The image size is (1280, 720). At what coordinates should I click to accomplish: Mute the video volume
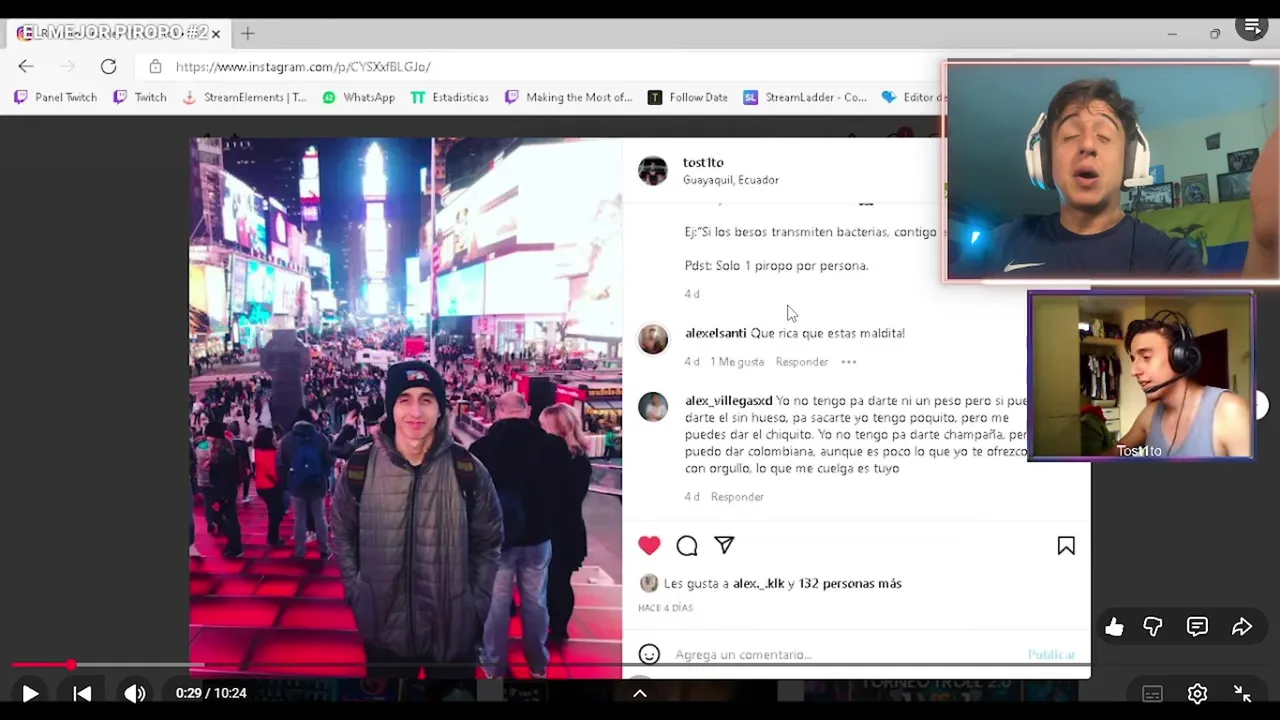coord(135,693)
